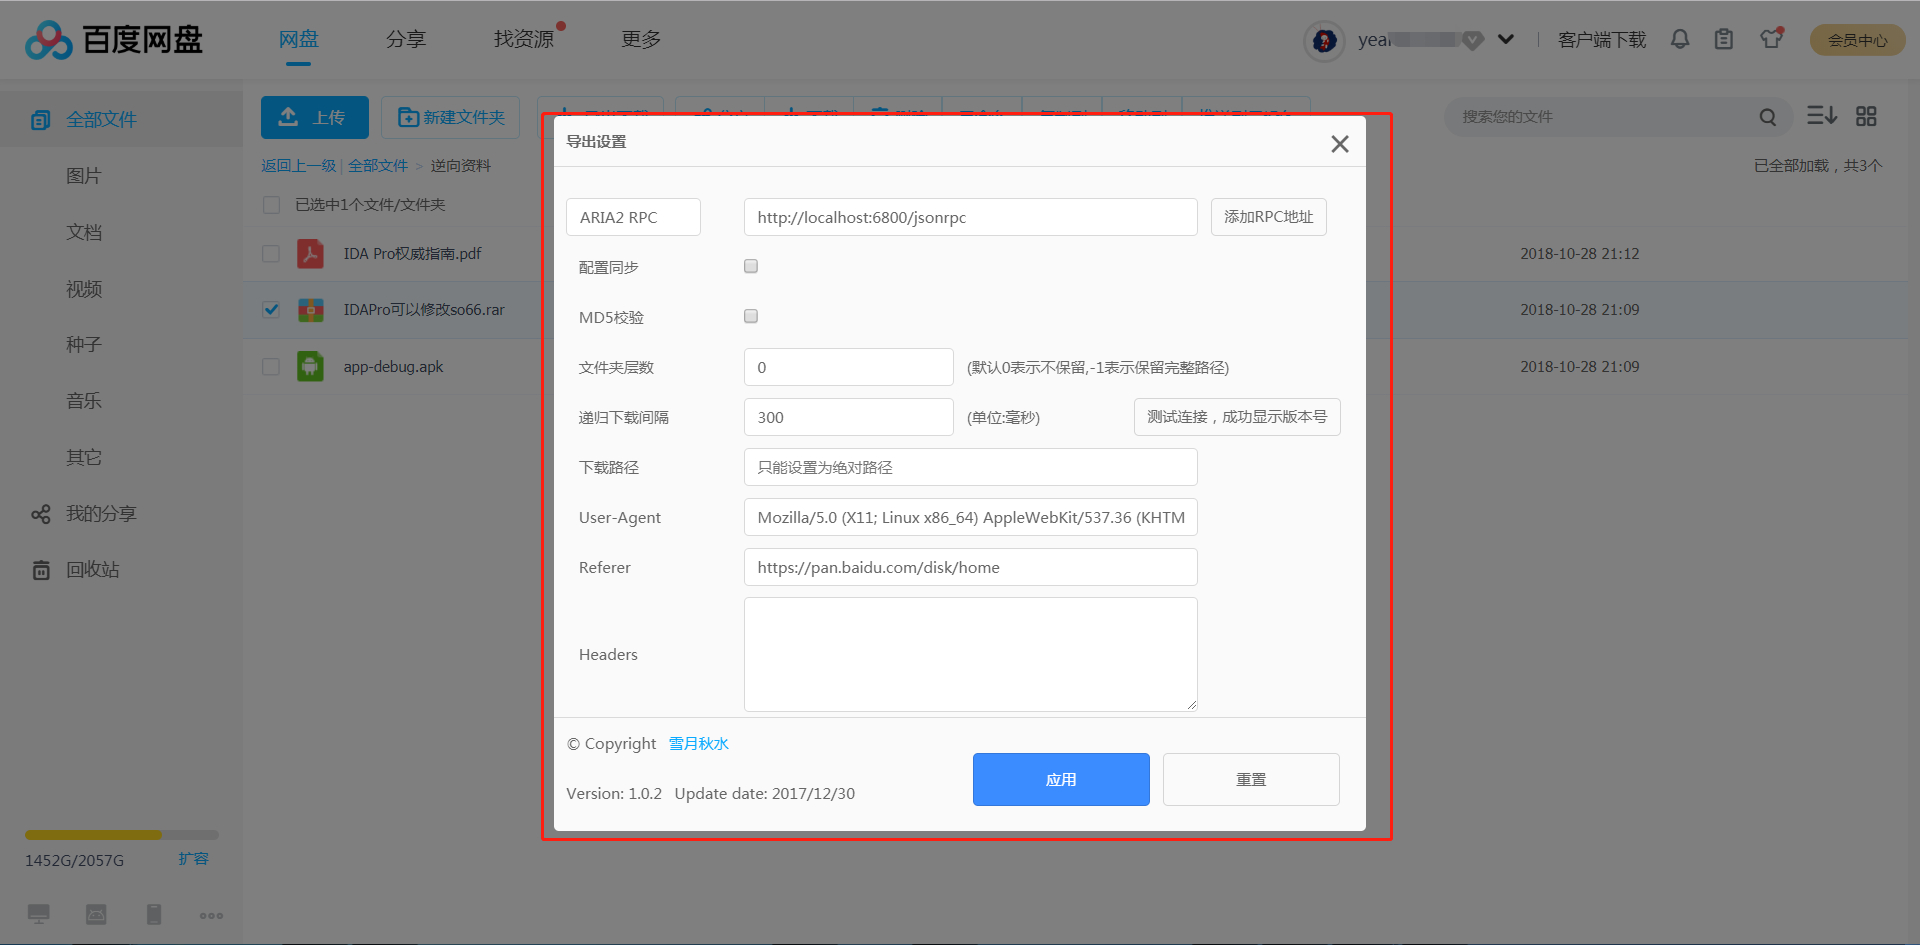The height and width of the screenshot is (945, 1920).
Task: Click the user avatar picture
Action: (1325, 41)
